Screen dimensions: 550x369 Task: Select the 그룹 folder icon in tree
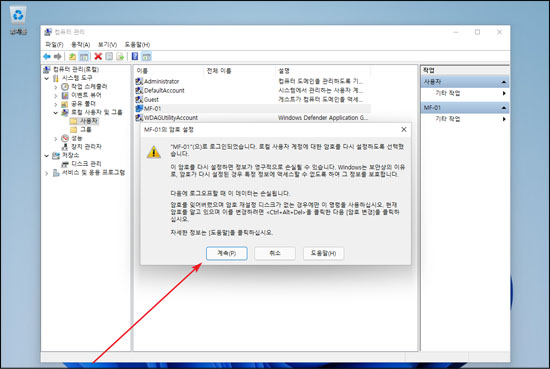coord(74,130)
